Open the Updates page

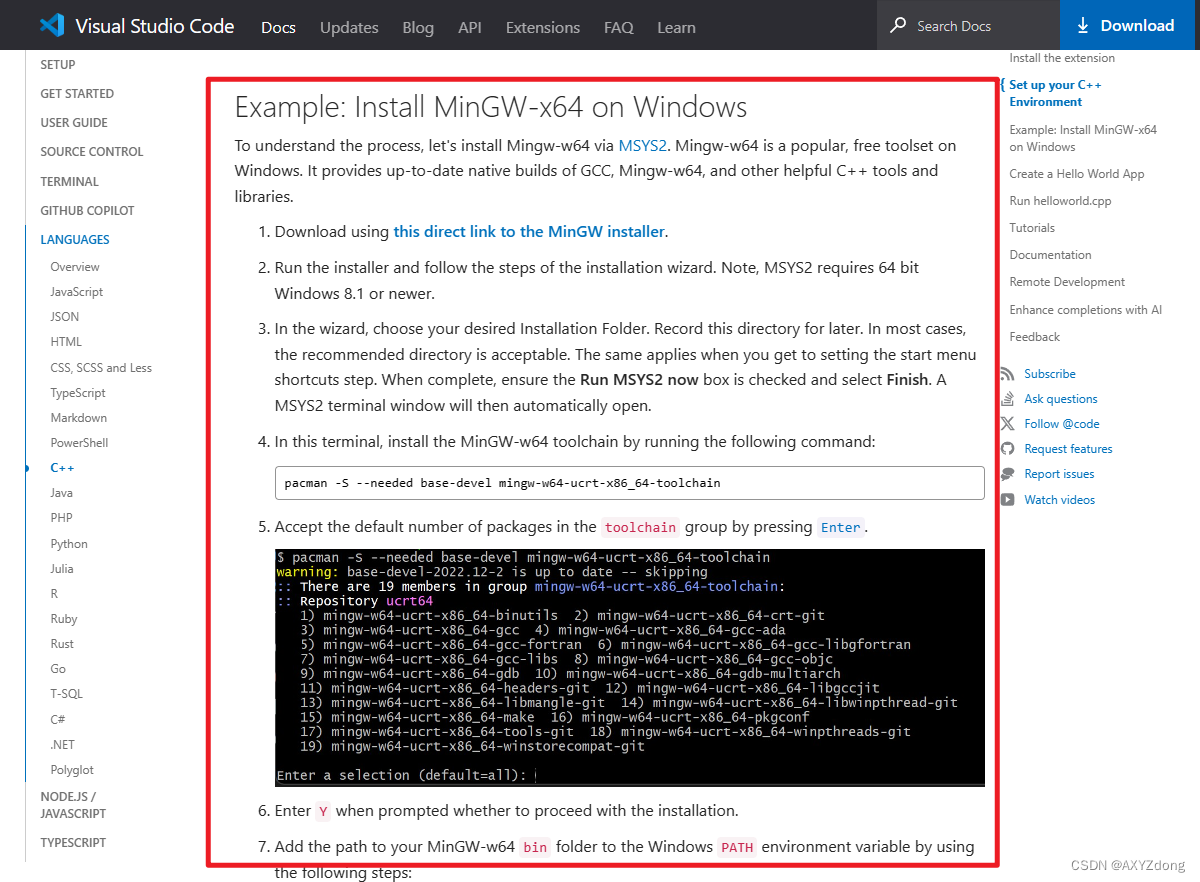pyautogui.click(x=349, y=27)
